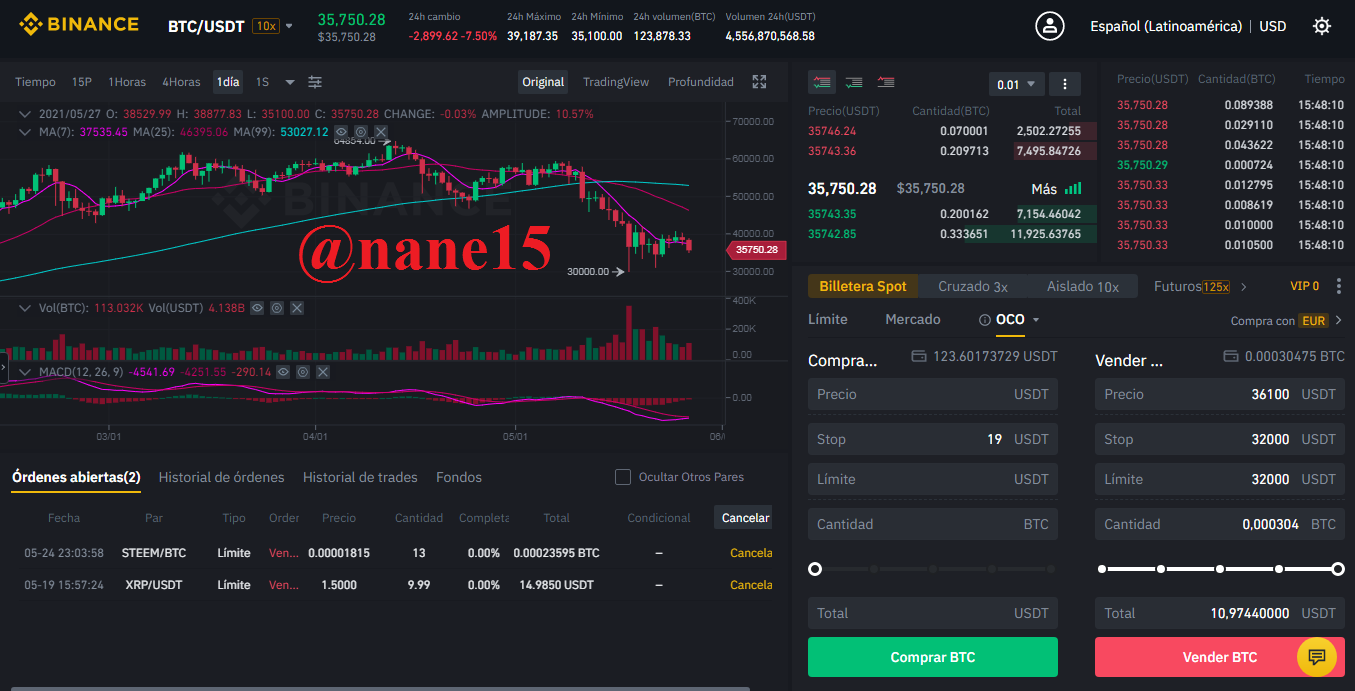Select the 1Horas interval
Screen dimensions: 1355x691
(127, 82)
